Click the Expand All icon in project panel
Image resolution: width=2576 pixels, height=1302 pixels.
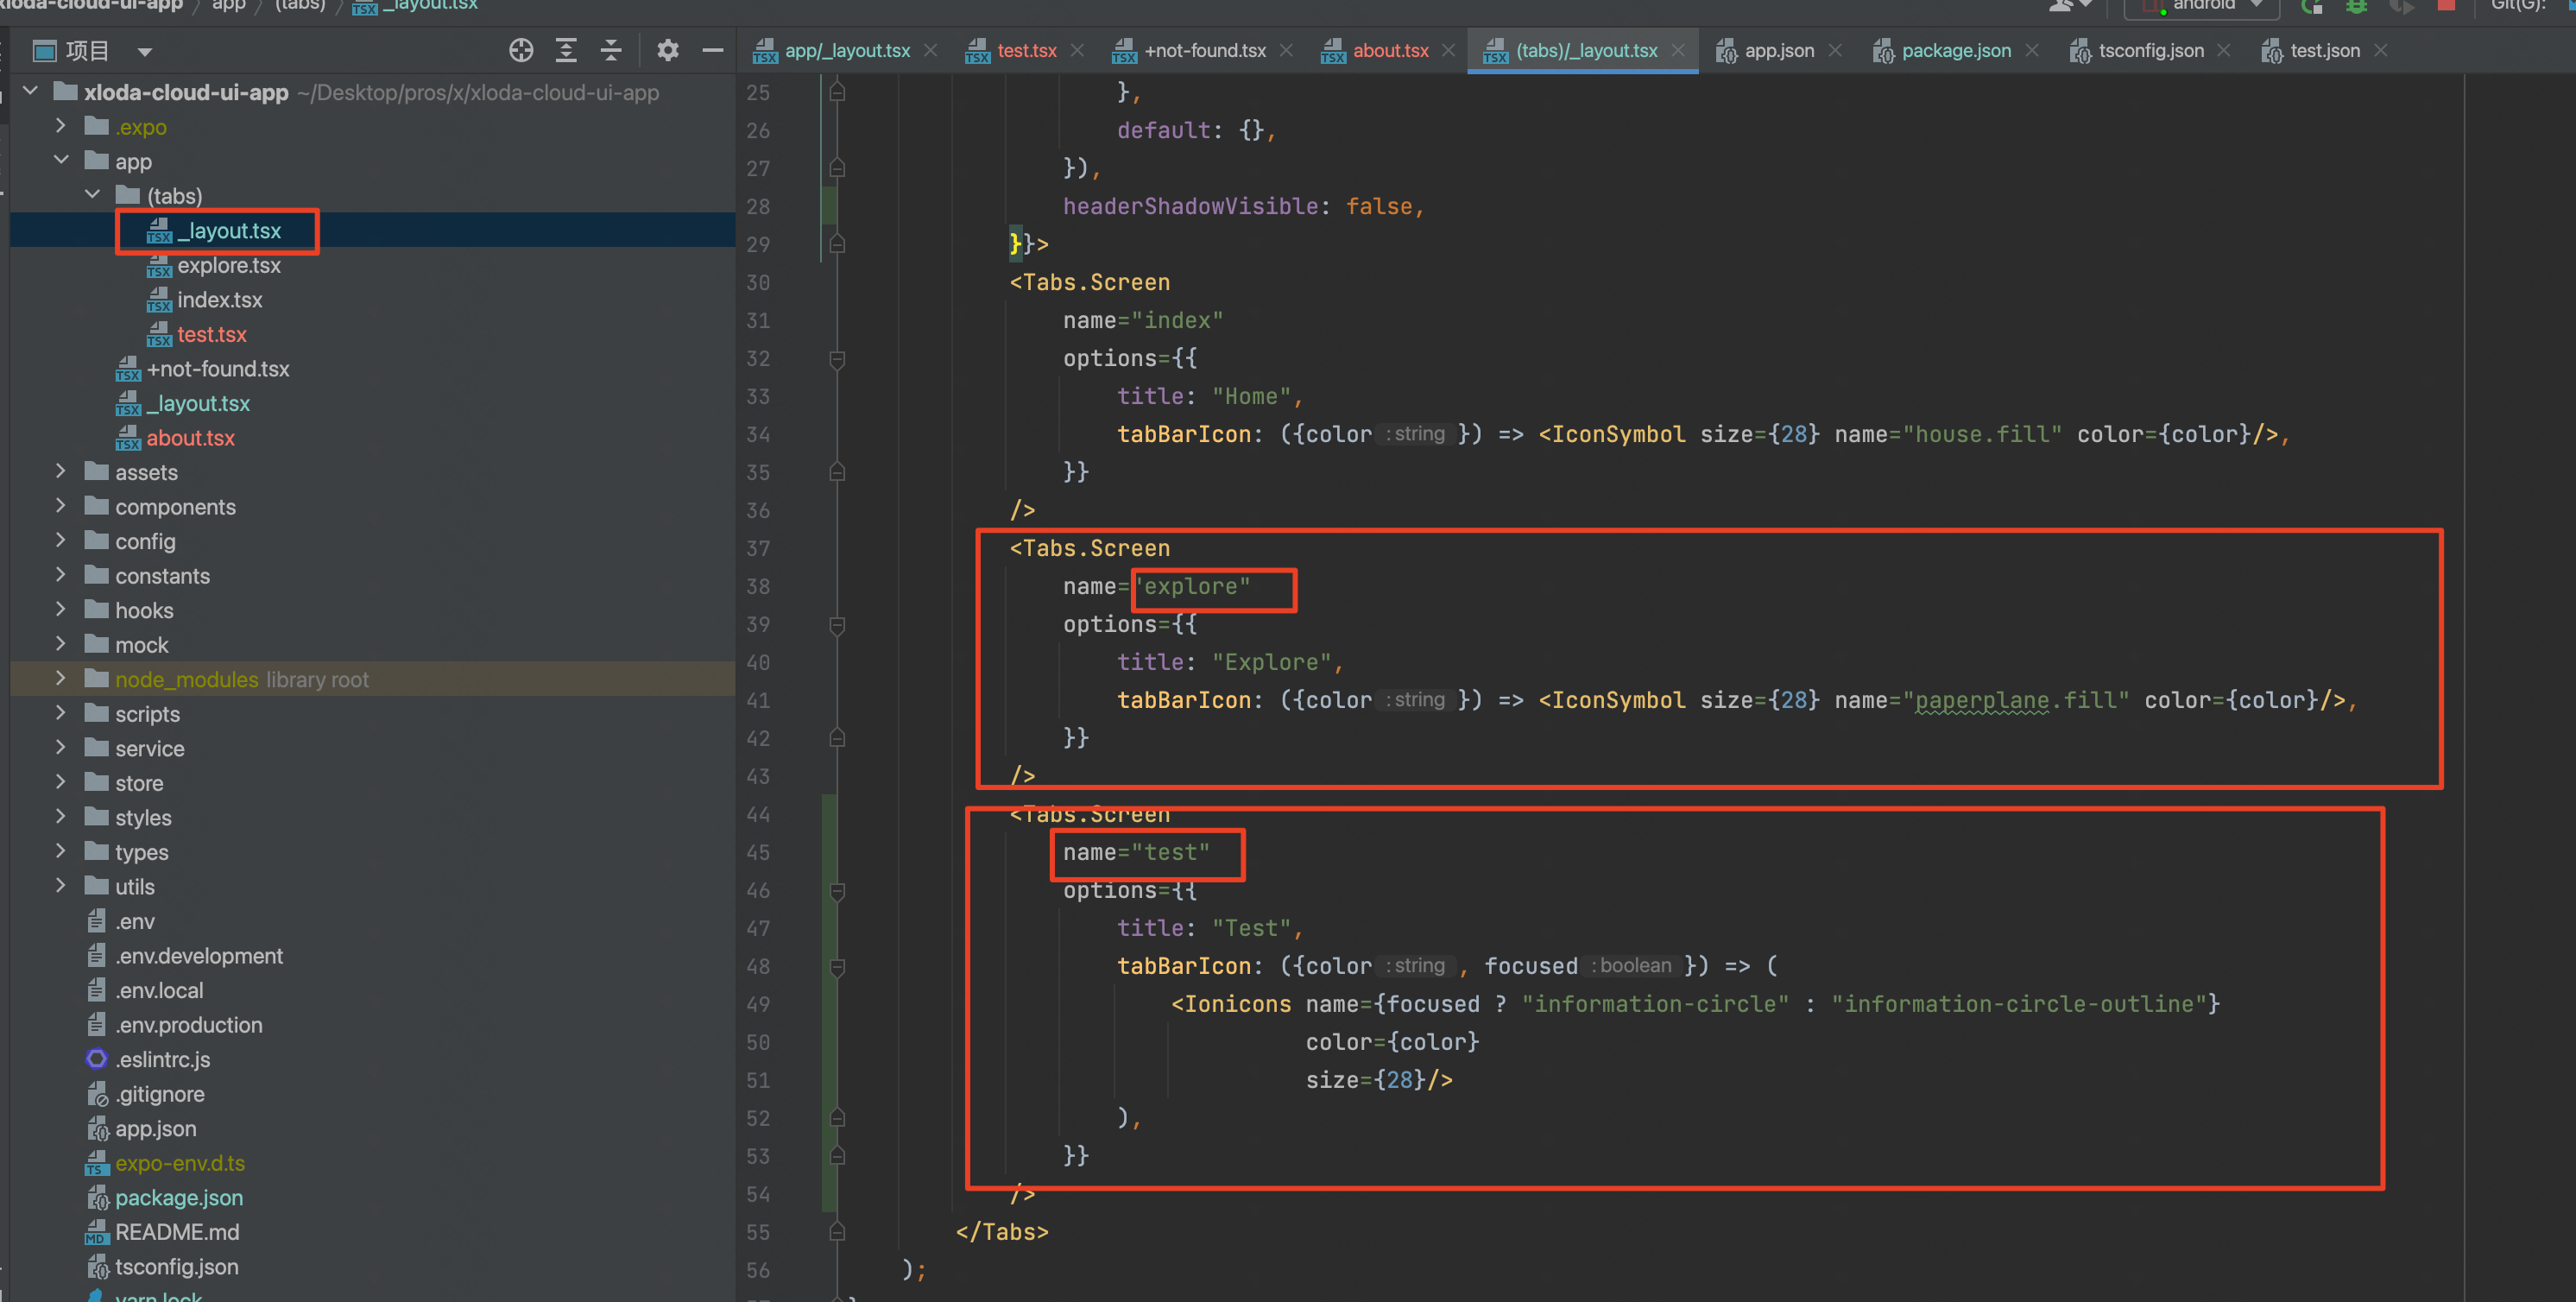pyautogui.click(x=566, y=51)
